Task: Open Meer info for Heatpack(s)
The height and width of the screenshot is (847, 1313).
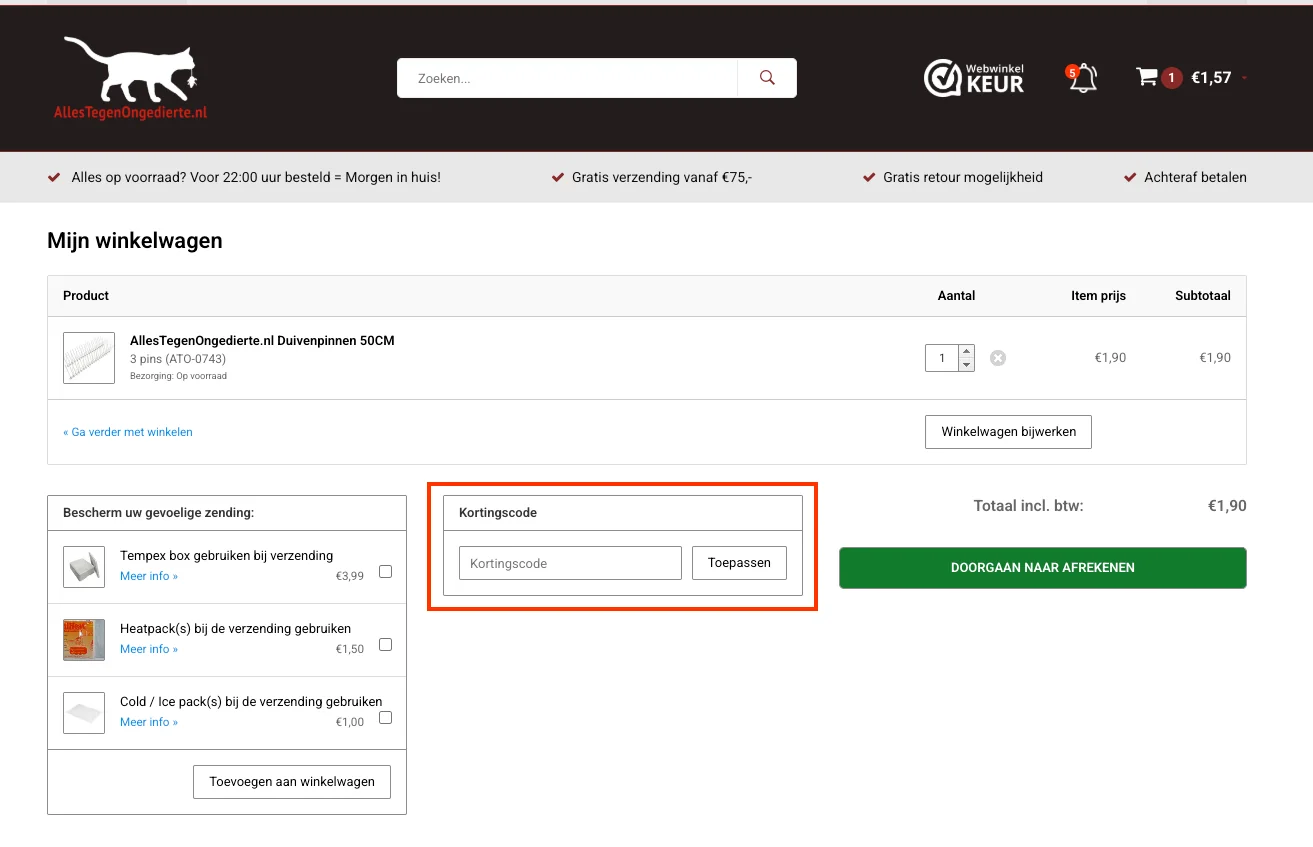Action: [149, 649]
